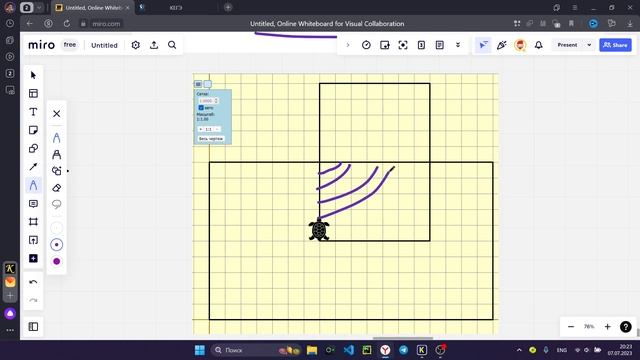Open the Voting app

[384, 45]
